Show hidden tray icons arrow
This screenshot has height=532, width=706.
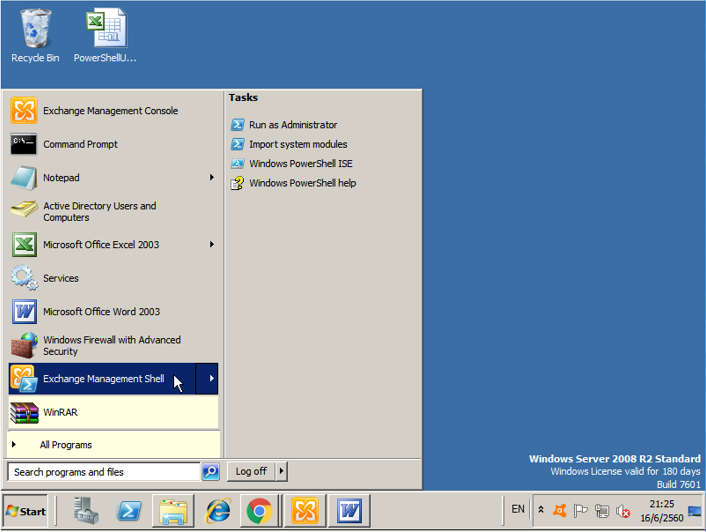(541, 509)
